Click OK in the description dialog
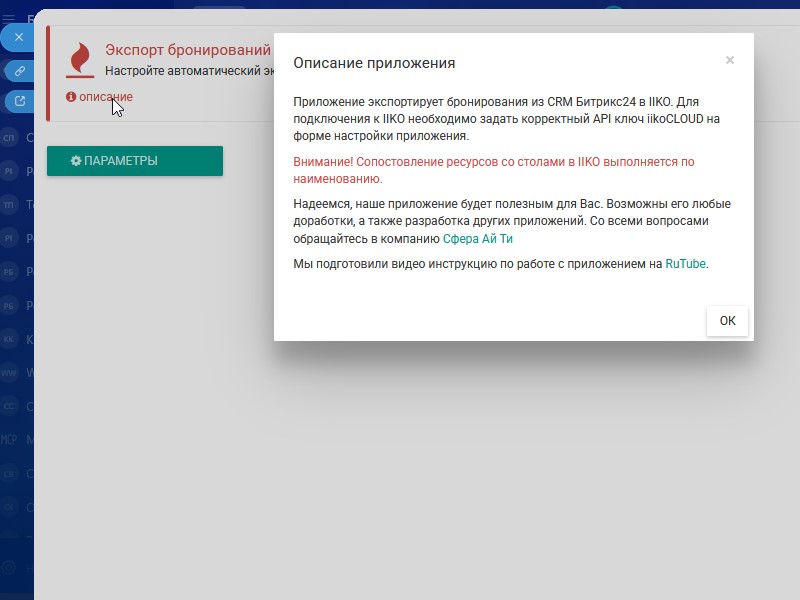800x600 pixels. coord(727,321)
